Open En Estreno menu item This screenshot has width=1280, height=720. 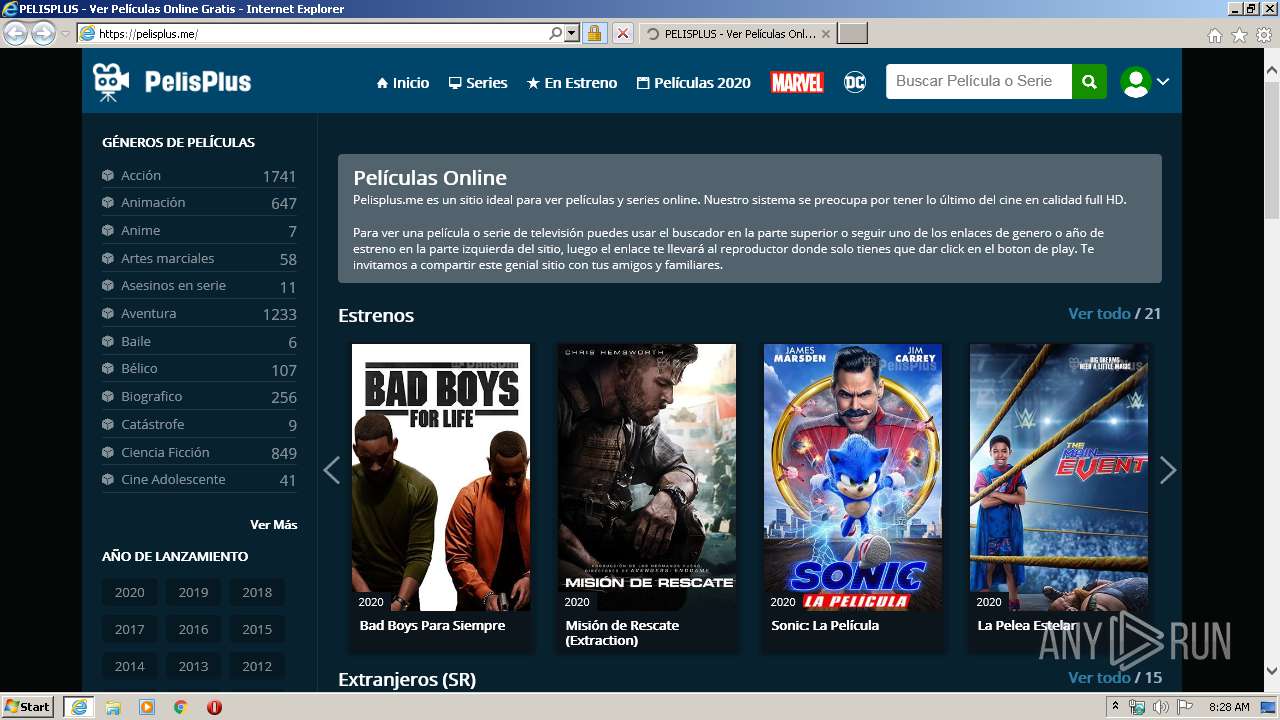(572, 83)
